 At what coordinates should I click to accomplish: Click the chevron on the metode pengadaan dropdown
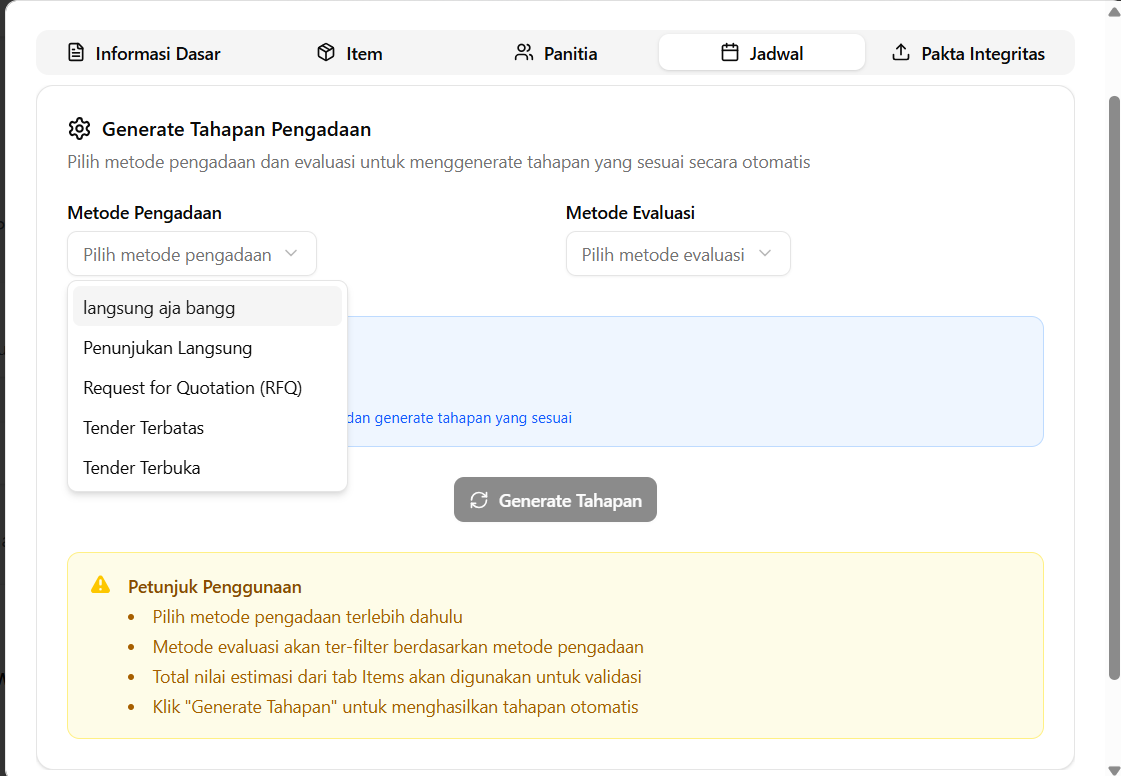pos(291,254)
